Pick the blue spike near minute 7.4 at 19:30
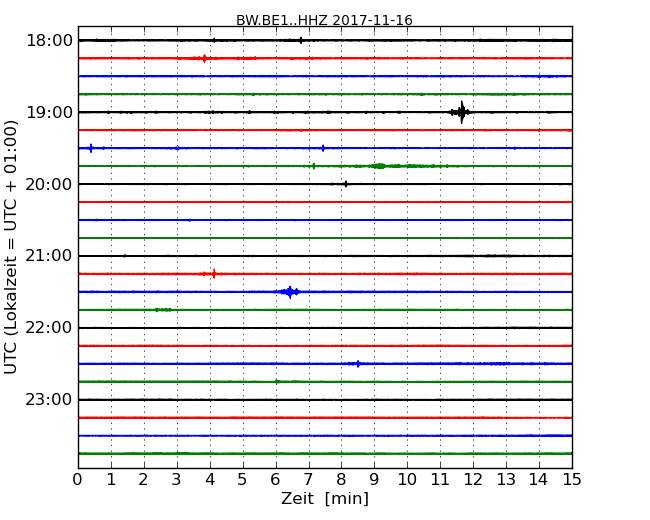This screenshot has width=650, height=520. (x=323, y=148)
